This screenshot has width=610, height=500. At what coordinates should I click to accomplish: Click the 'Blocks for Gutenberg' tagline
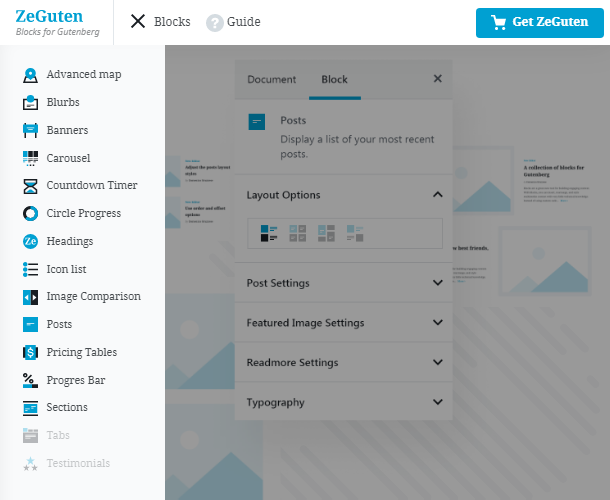point(58,32)
